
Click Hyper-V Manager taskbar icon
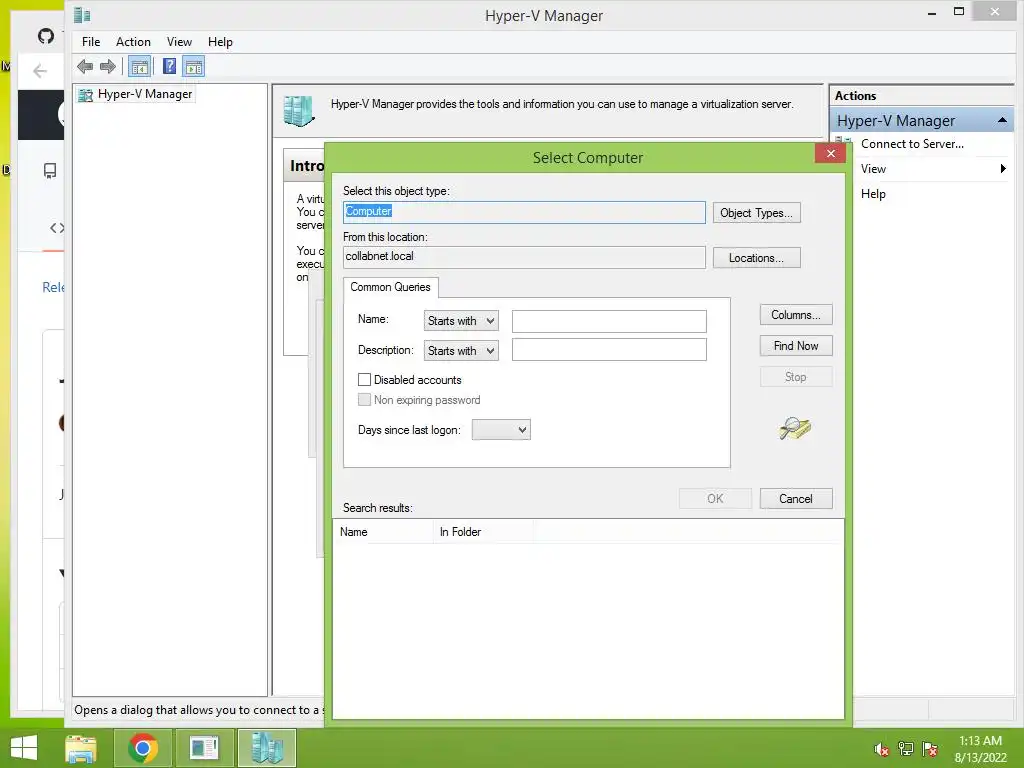click(266, 748)
